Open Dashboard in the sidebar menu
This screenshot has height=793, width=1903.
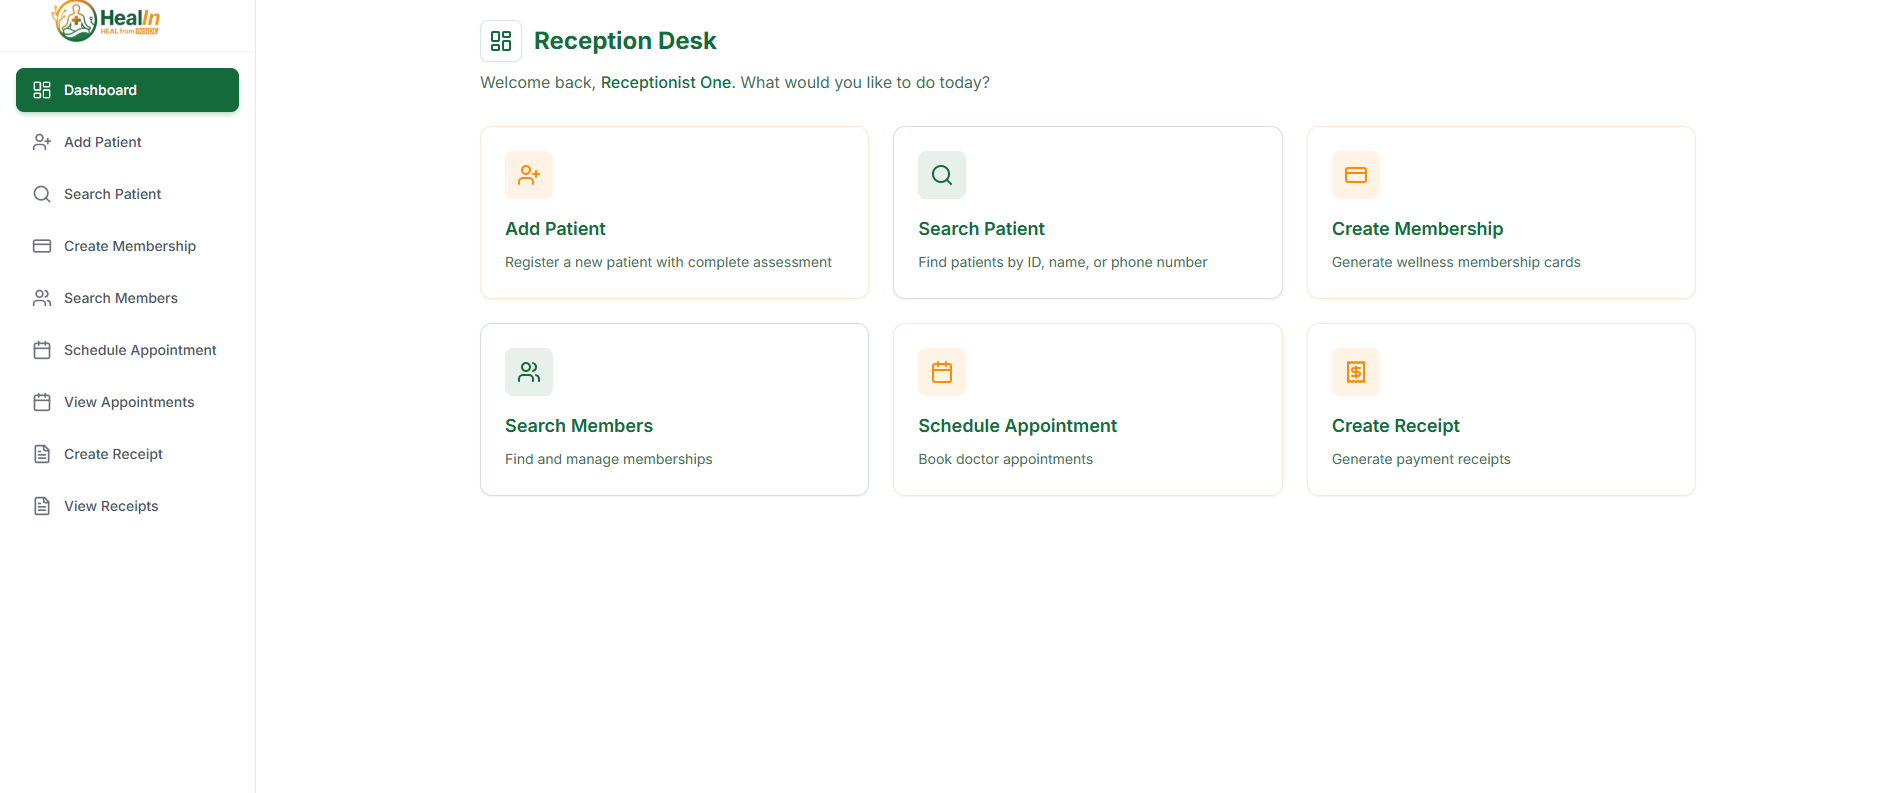tap(127, 90)
